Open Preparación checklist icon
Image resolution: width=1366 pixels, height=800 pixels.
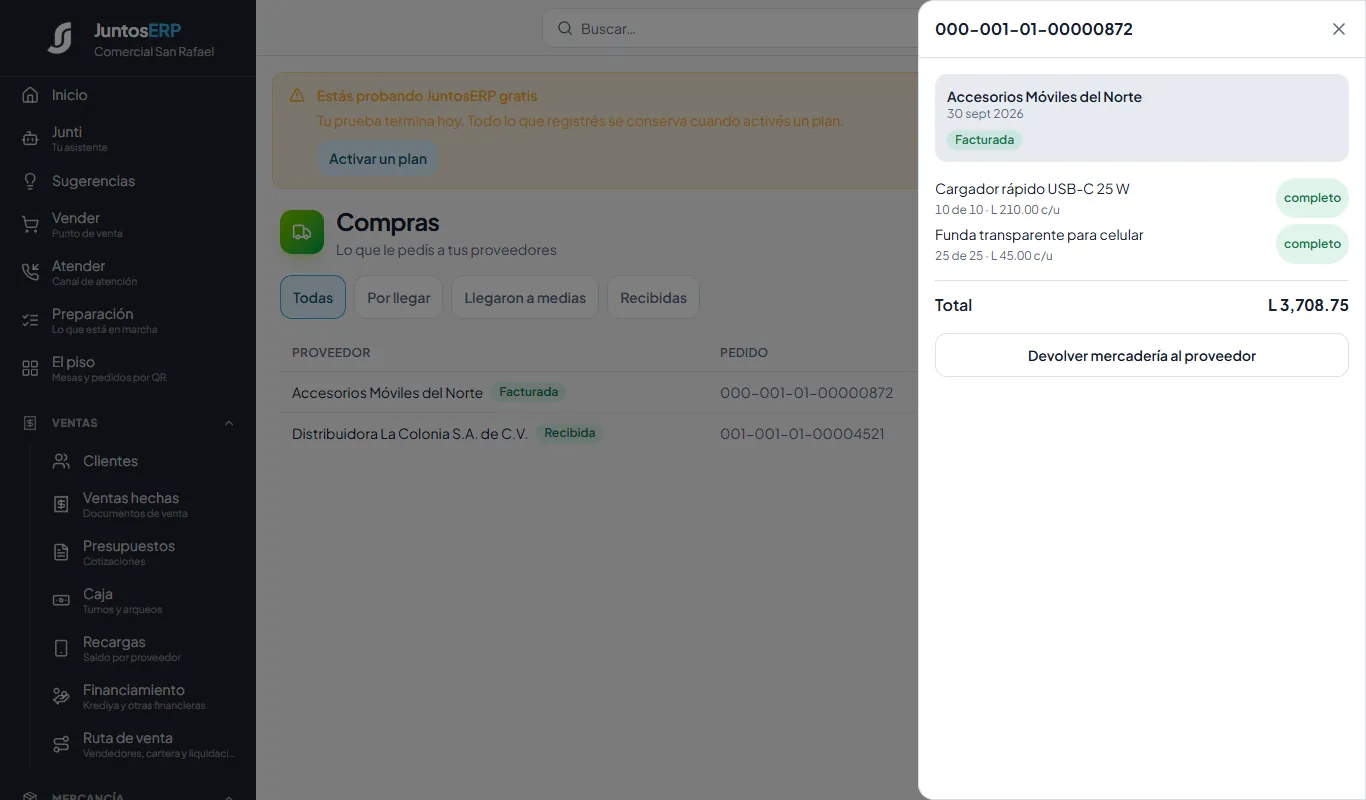30,320
